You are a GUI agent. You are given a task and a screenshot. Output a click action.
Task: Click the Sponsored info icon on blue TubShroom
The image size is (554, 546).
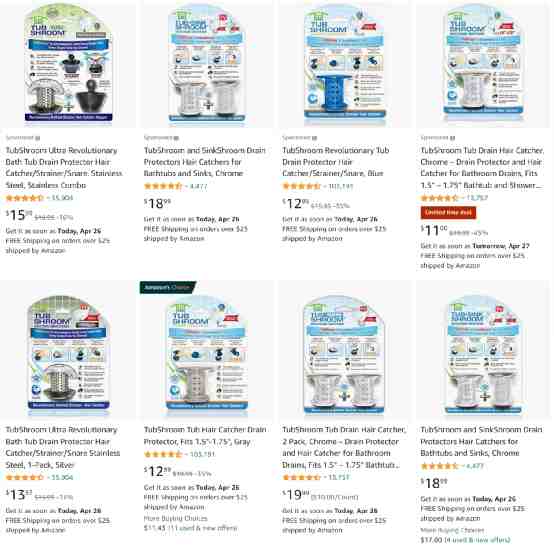(314, 138)
